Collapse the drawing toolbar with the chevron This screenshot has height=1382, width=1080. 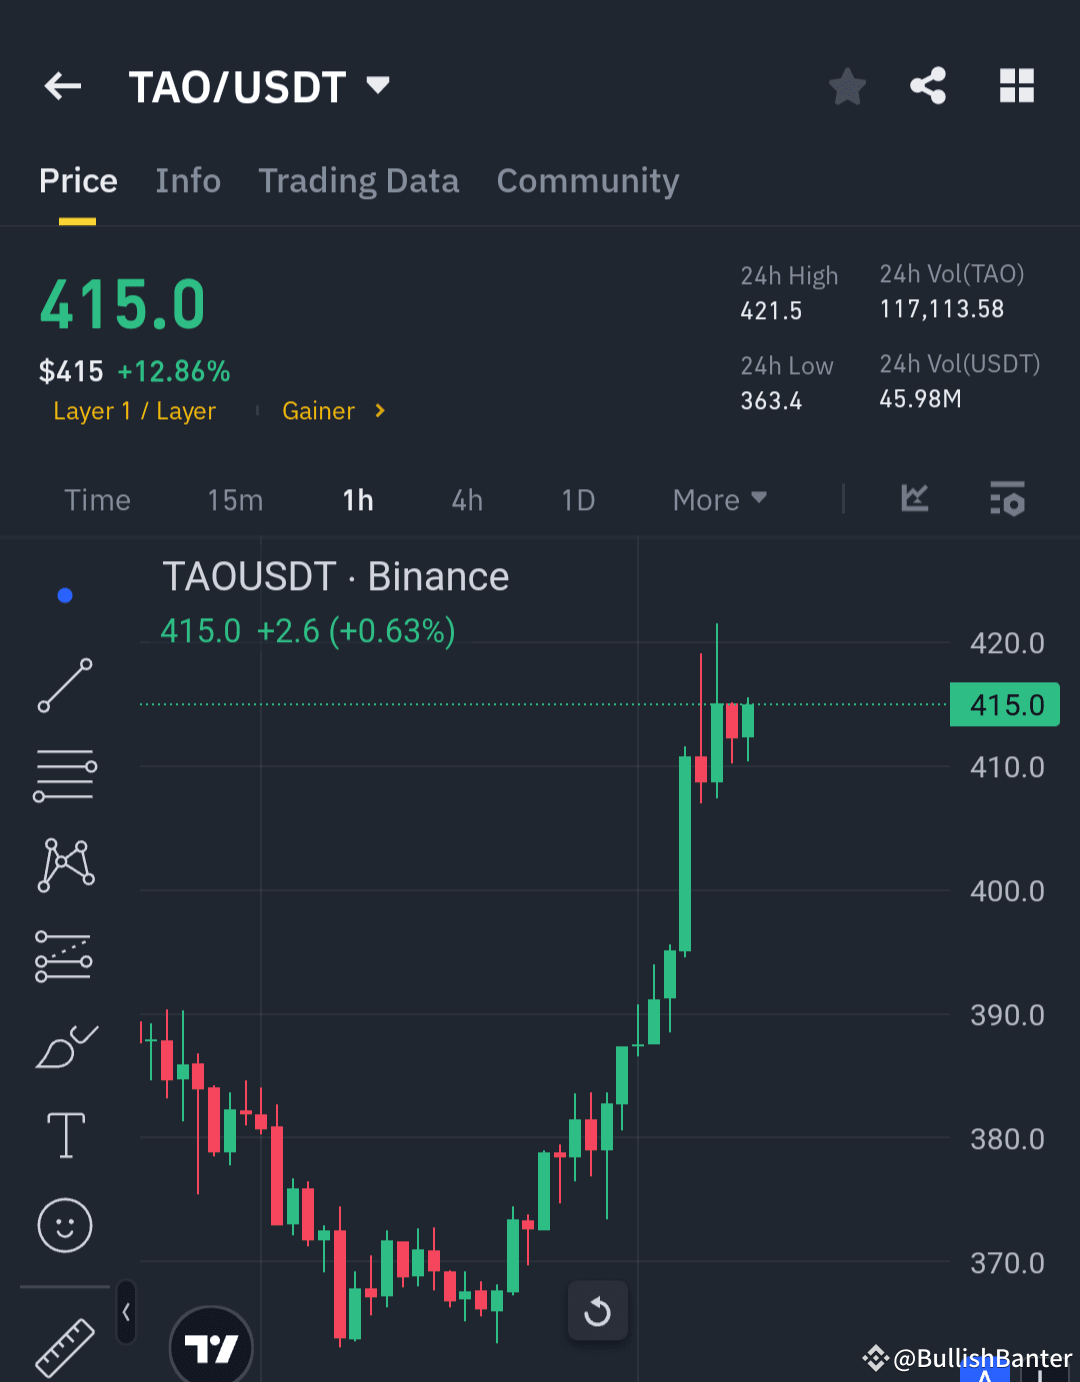tap(126, 1313)
